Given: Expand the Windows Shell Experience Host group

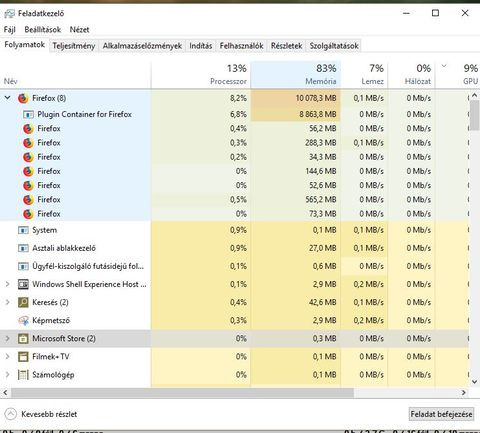Looking at the screenshot, I should (x=7, y=284).
